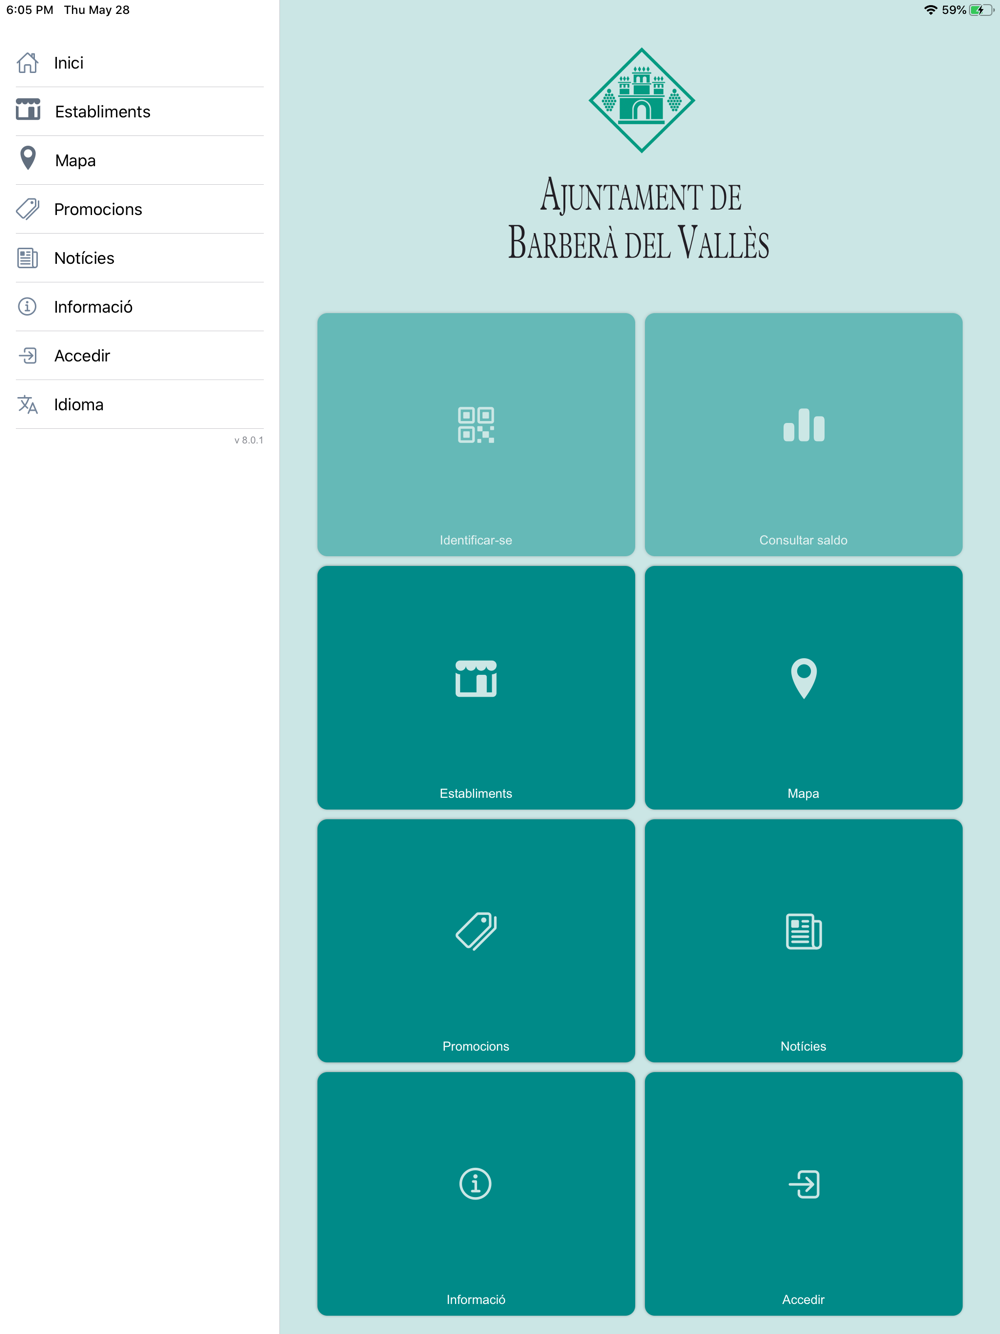Tap the info icon on Informació tile

tap(476, 1184)
